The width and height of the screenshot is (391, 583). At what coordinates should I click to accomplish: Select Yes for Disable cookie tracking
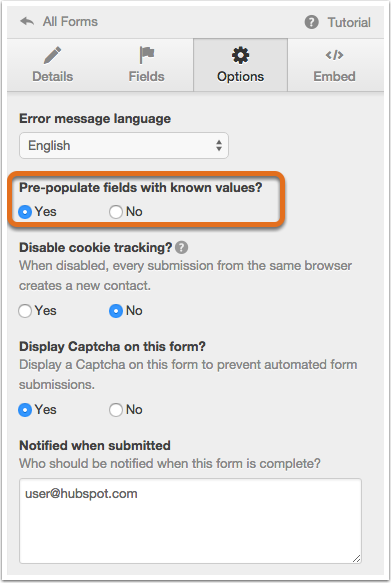[x=25, y=311]
